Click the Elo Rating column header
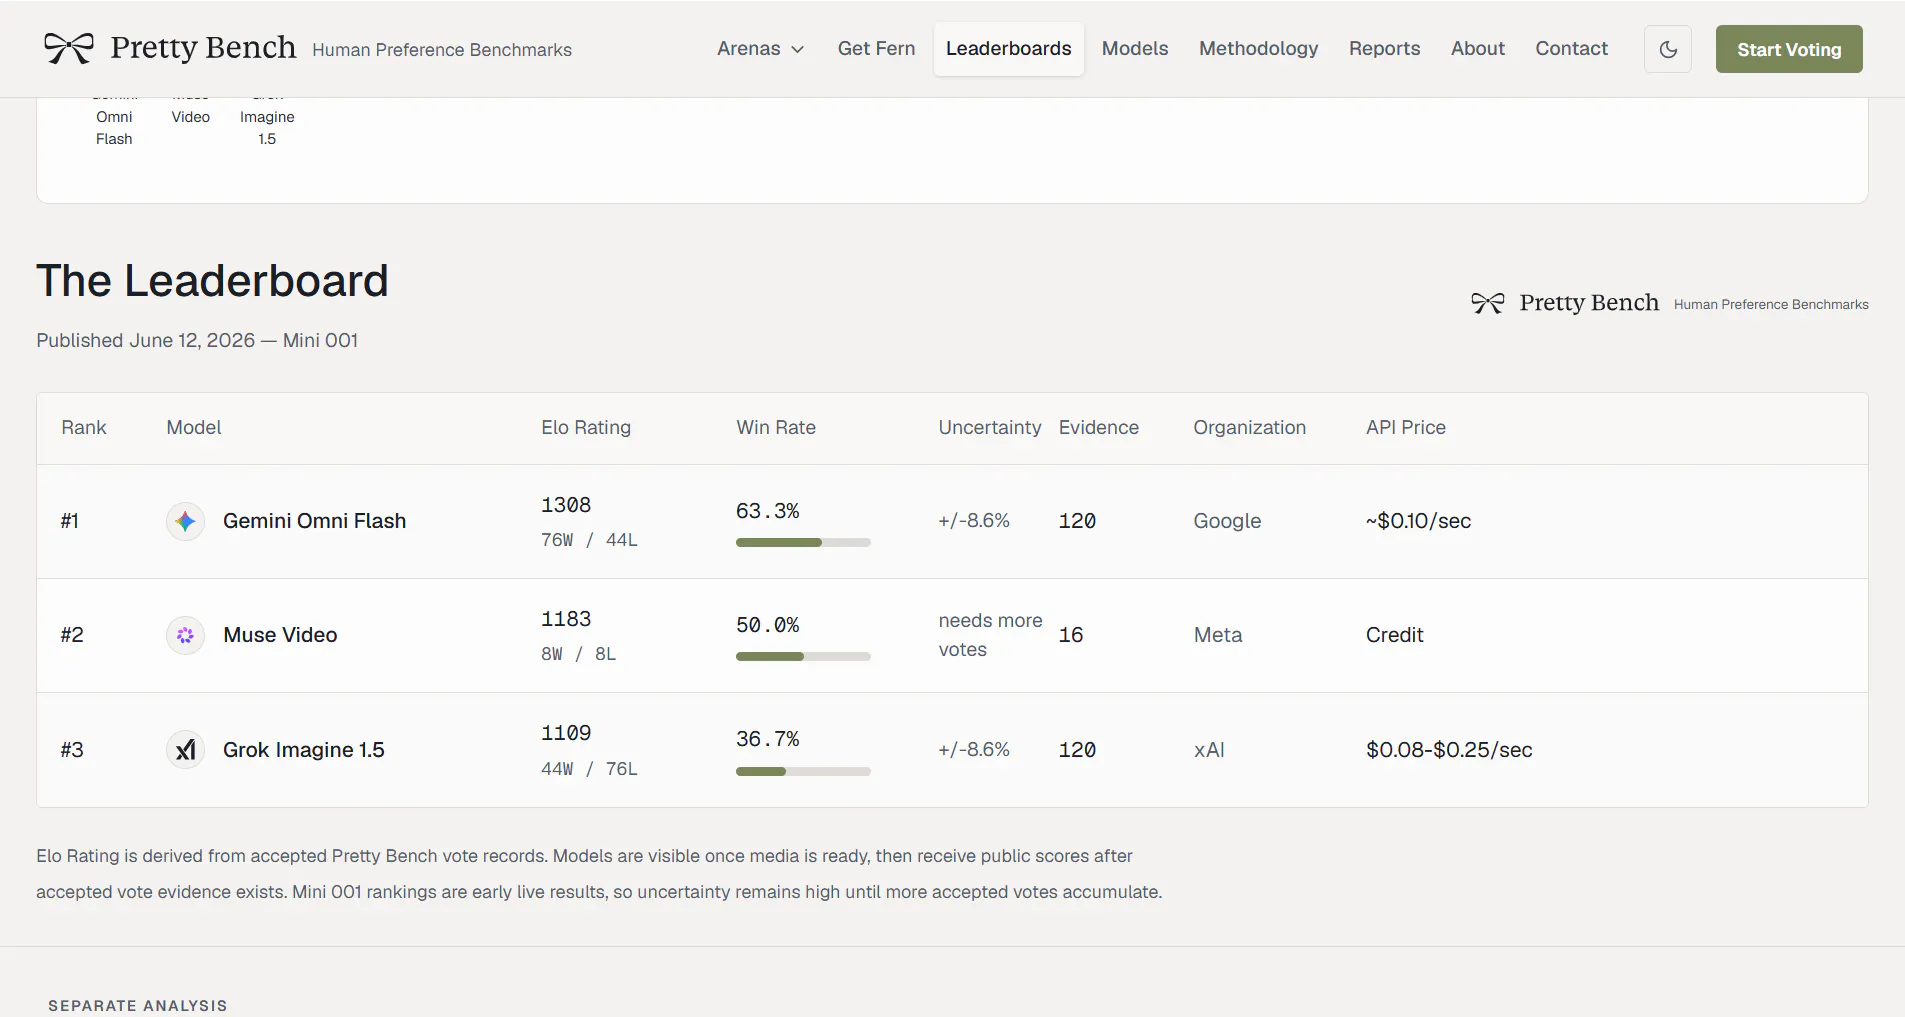The width and height of the screenshot is (1905, 1017). click(586, 427)
